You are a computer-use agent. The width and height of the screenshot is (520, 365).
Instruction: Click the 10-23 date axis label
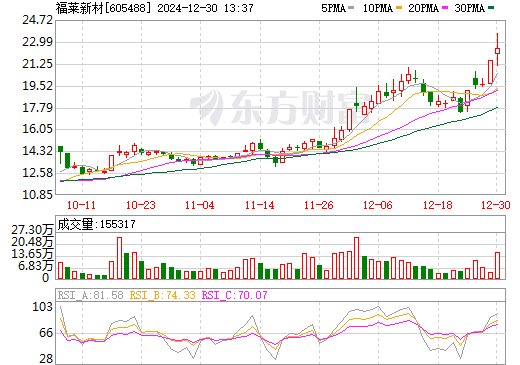(x=141, y=205)
